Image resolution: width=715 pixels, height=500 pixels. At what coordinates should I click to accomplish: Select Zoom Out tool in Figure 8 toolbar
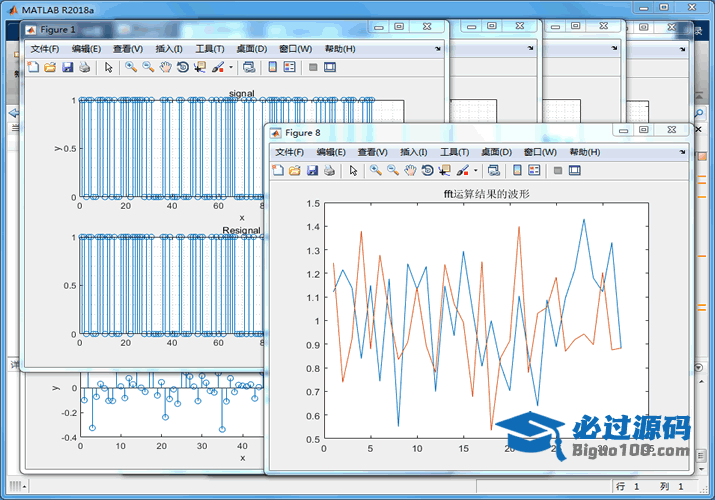pyautogui.click(x=393, y=170)
